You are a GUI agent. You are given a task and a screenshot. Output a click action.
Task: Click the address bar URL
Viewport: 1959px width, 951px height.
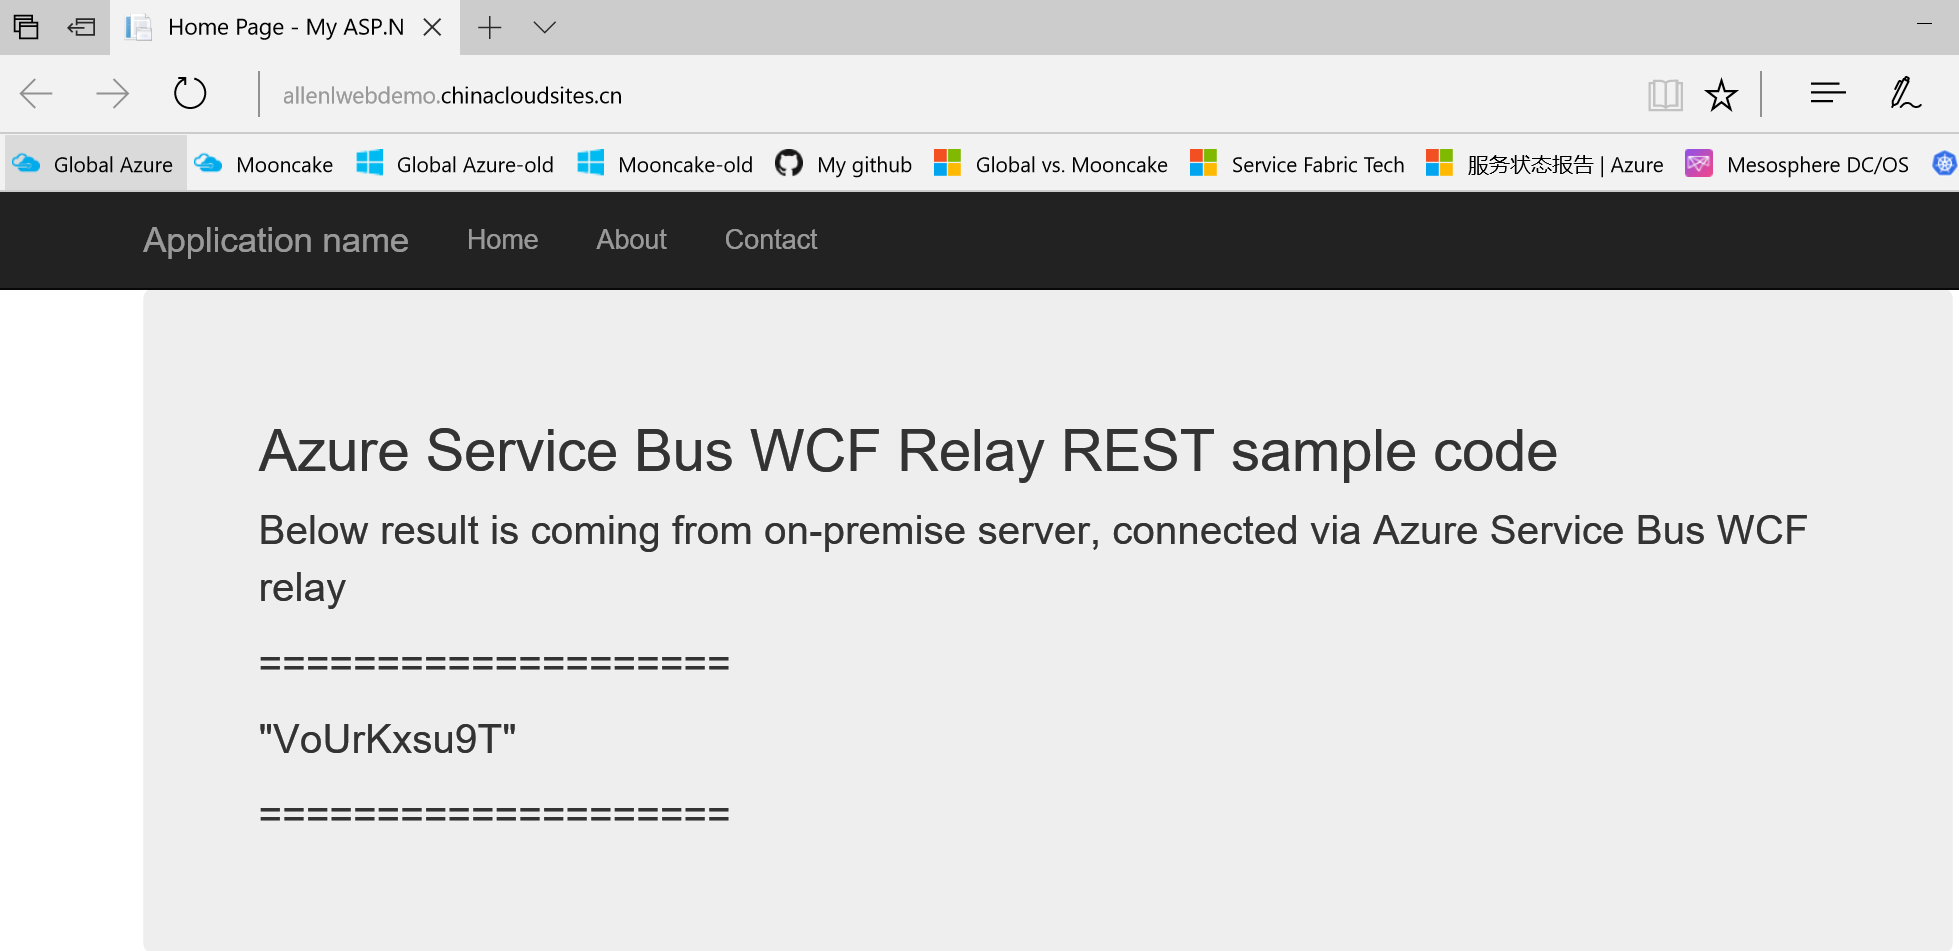pos(452,95)
